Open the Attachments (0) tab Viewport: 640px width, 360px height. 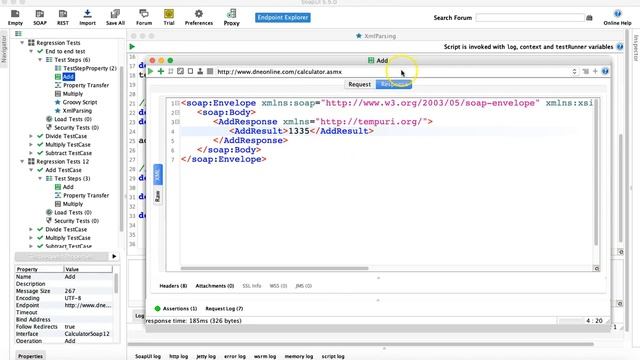tap(215, 286)
